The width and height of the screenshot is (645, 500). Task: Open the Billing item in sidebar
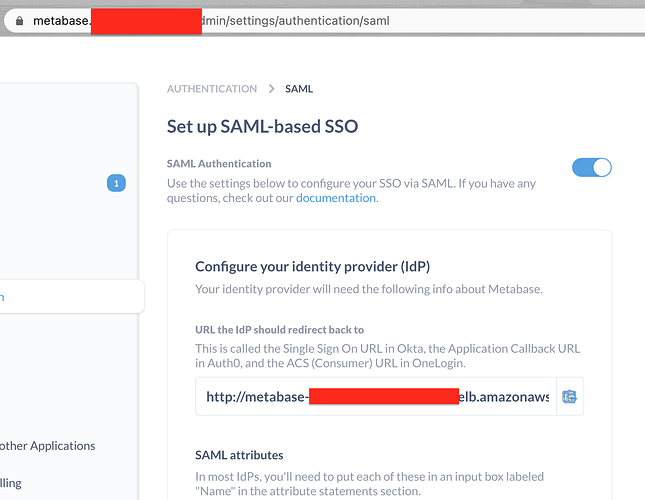[x=11, y=483]
